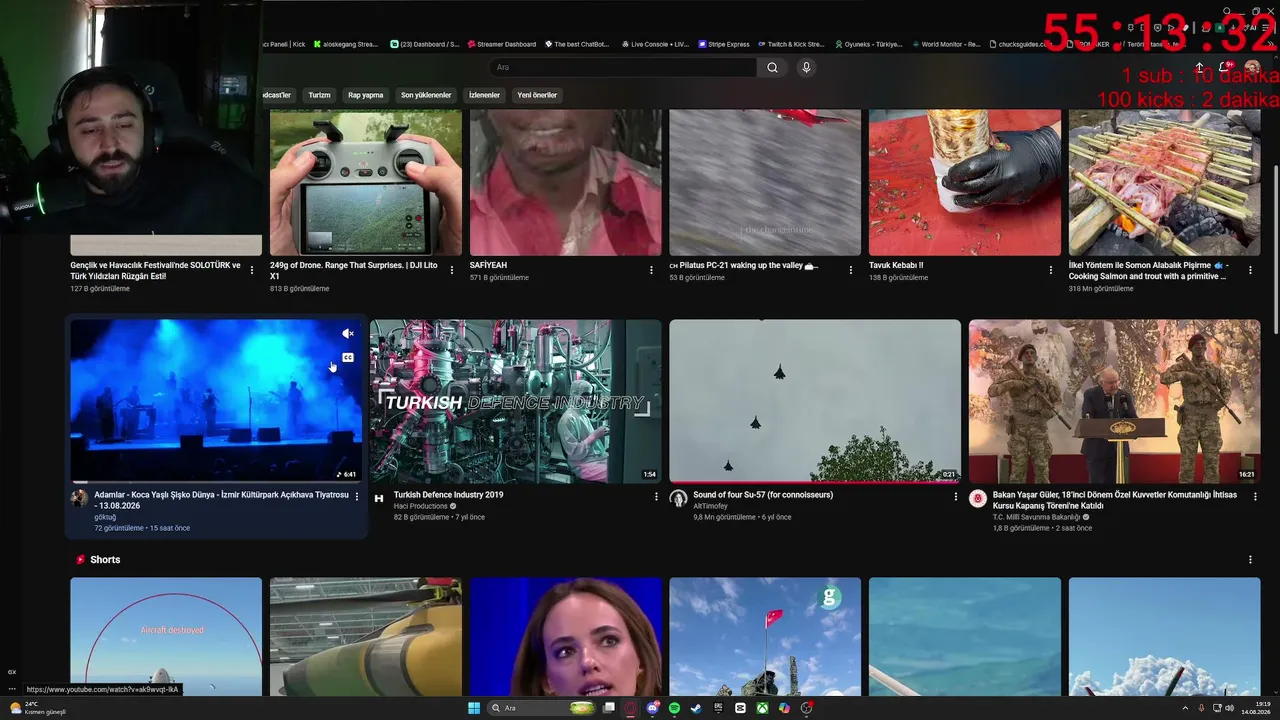Open Steam from the taskbar

696,708
